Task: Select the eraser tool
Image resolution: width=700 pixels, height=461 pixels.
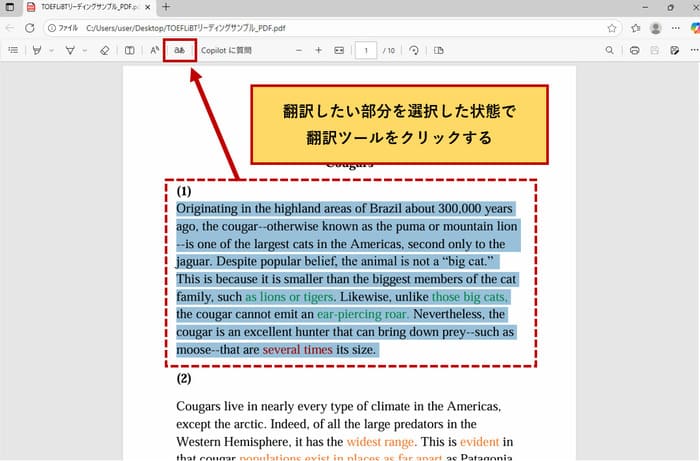Action: click(x=105, y=49)
